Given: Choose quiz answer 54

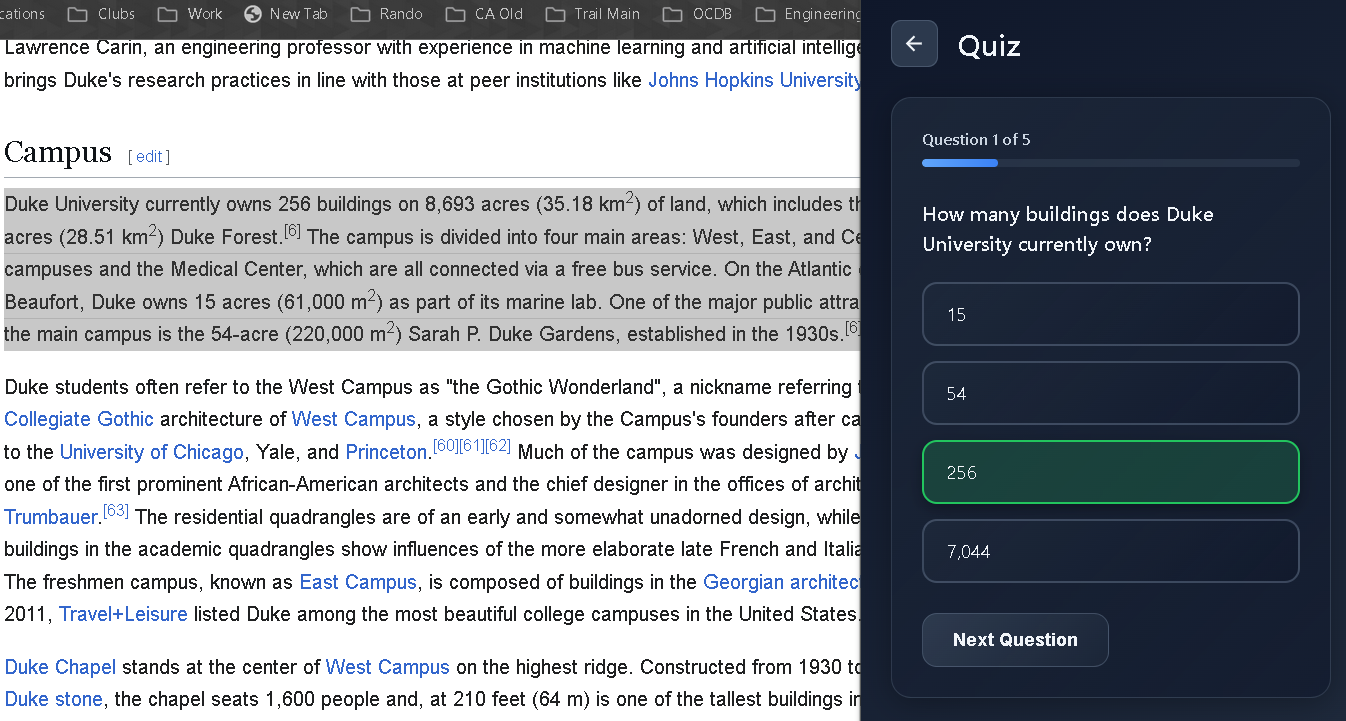Looking at the screenshot, I should click(1110, 393).
